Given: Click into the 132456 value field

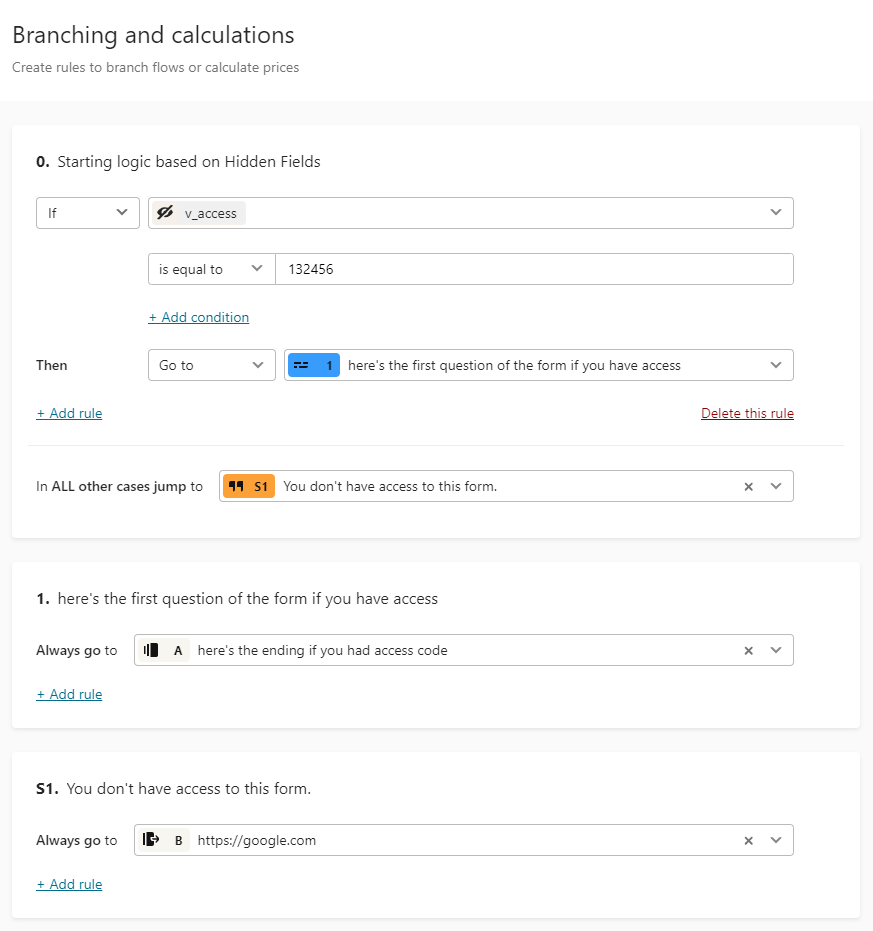Looking at the screenshot, I should (x=534, y=269).
